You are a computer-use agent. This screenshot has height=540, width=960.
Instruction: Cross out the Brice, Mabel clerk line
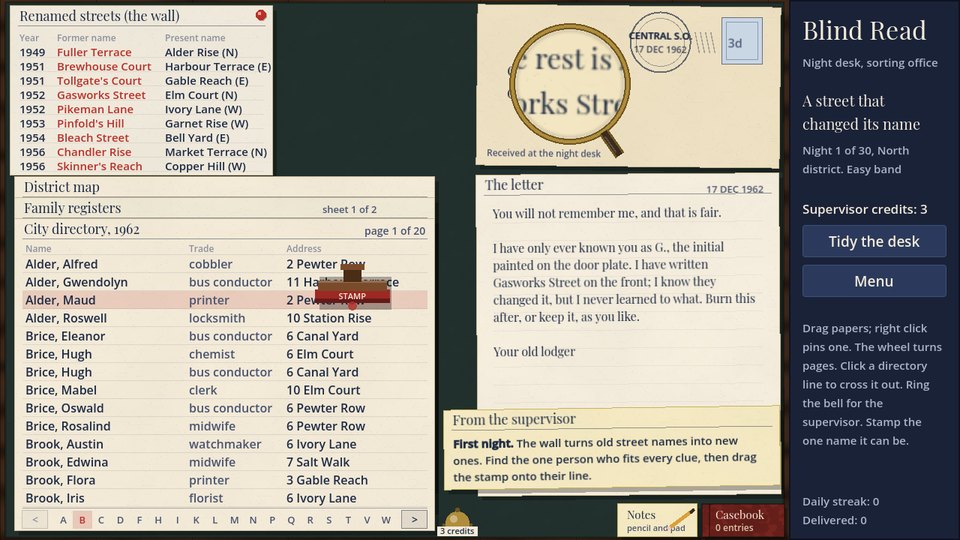click(225, 390)
